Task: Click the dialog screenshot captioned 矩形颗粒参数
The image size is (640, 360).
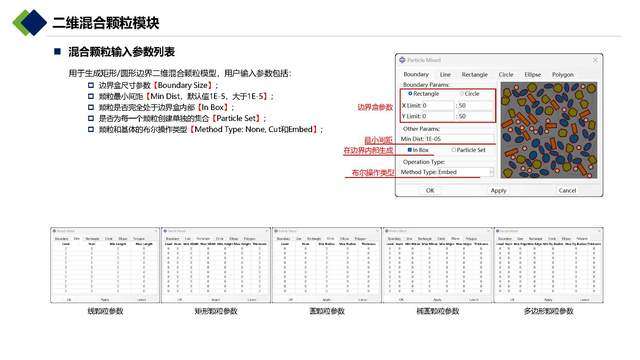Action: [216, 265]
